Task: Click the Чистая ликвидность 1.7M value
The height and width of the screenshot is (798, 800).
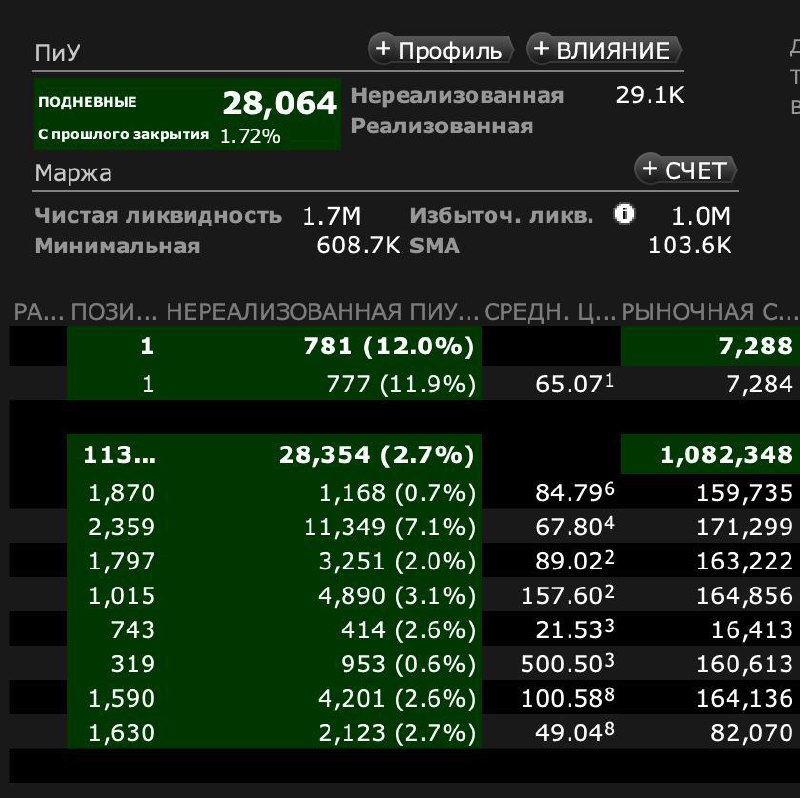Action: 332,216
